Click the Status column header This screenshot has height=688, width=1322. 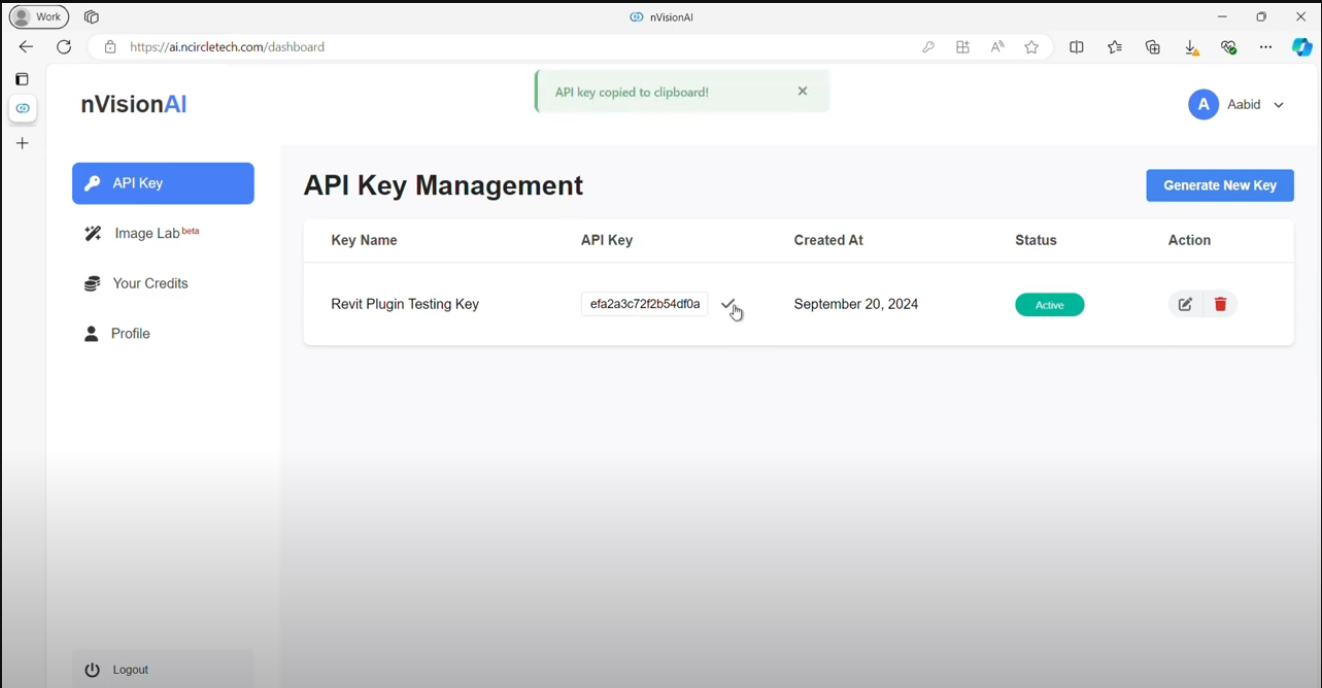point(1036,240)
